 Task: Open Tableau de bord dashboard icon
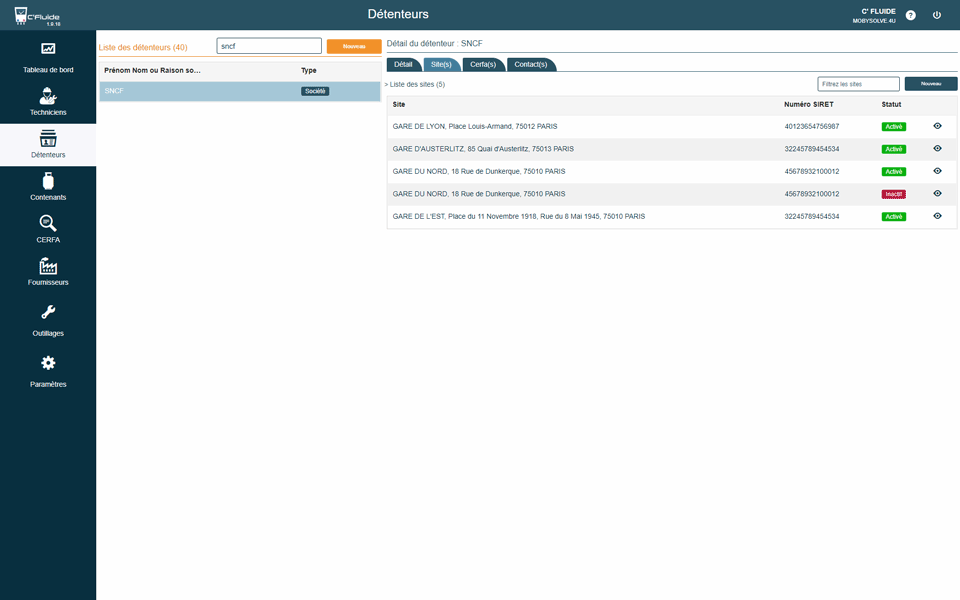pos(48,49)
